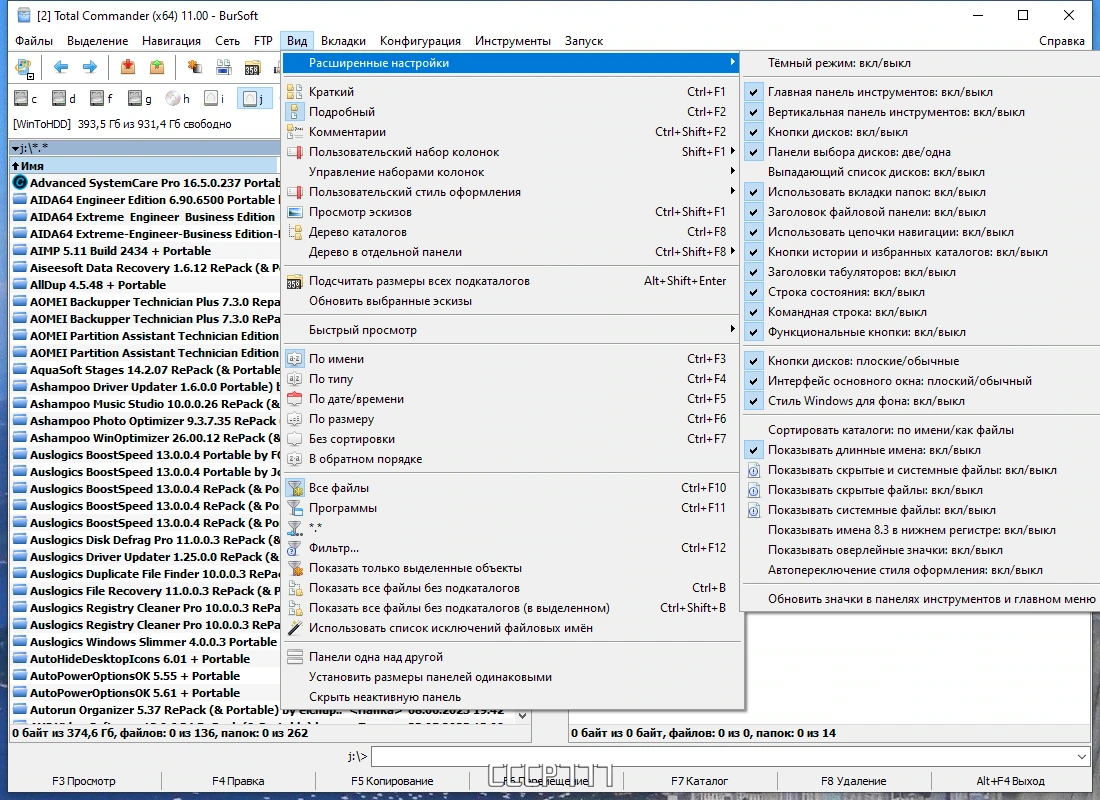The image size is (1100, 800).
Task: Open dropdown arrow on Windows toolbar icon
Action: pos(30,76)
